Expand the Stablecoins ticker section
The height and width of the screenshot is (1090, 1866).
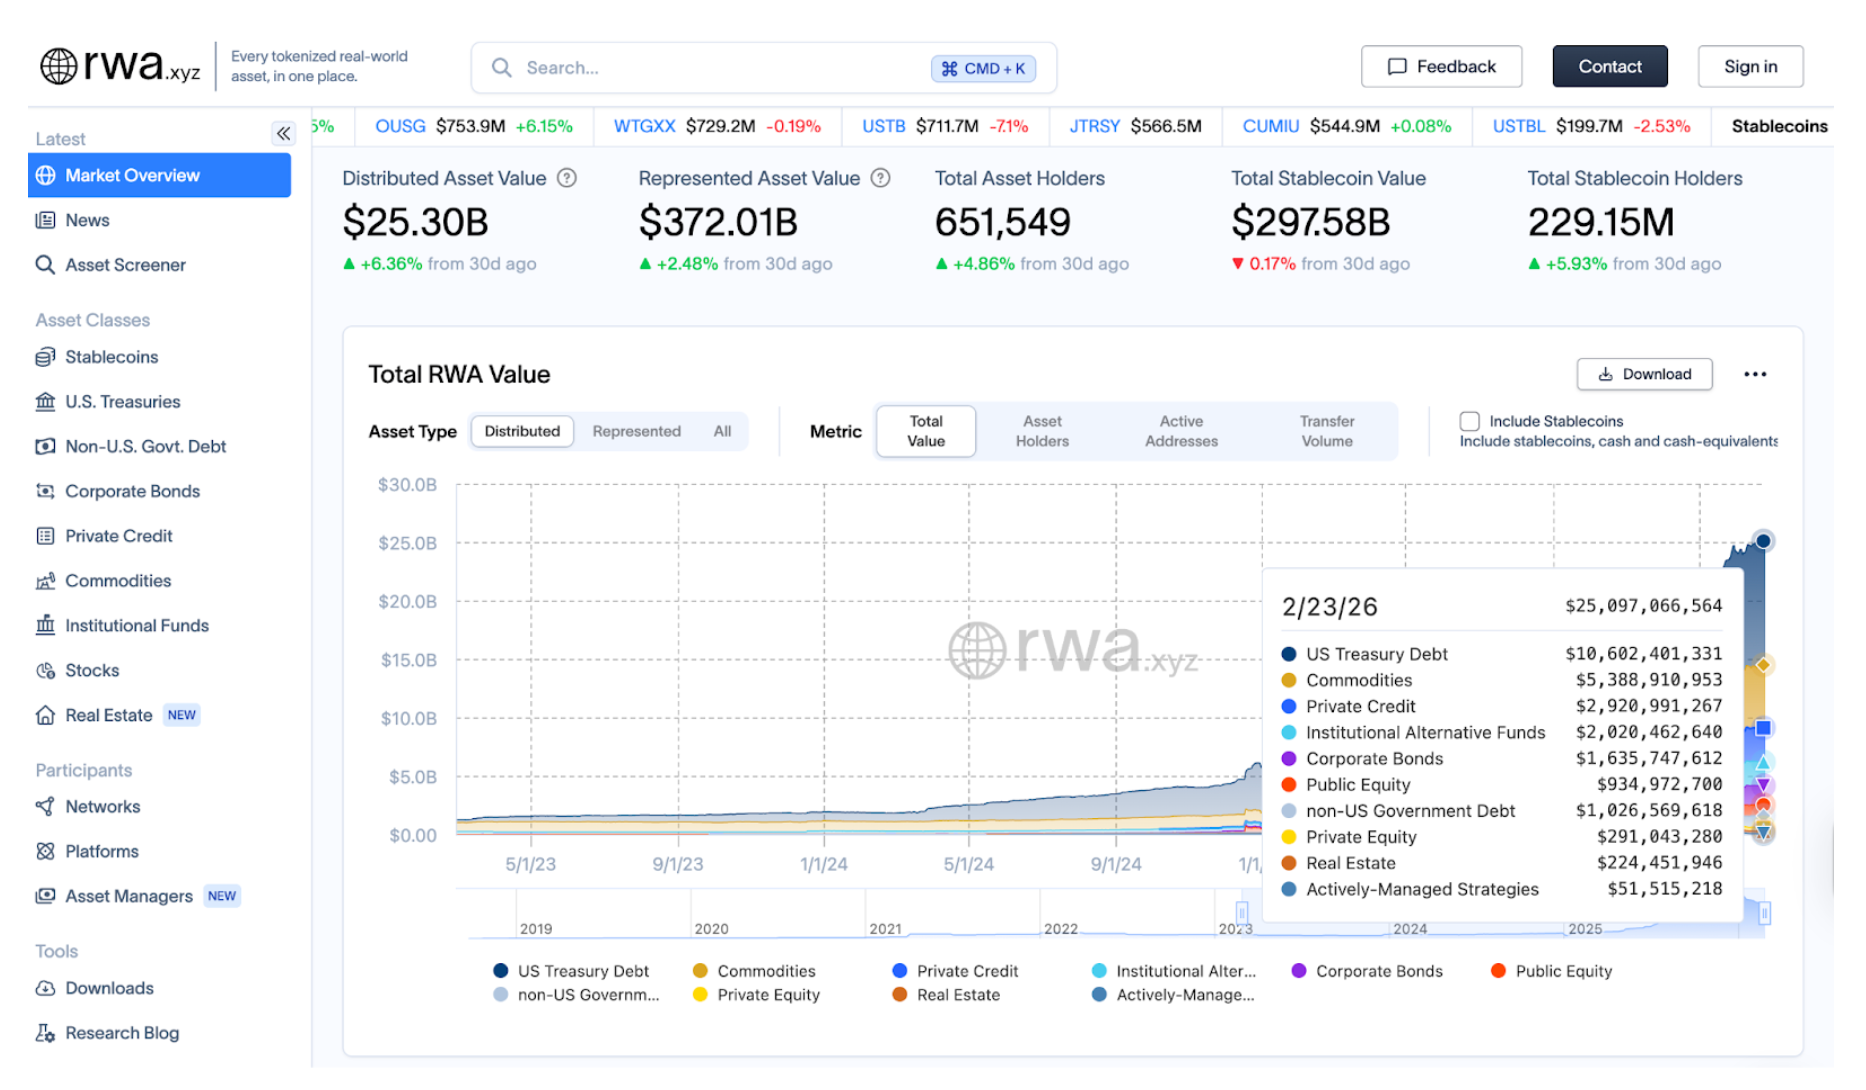[x=1780, y=126]
